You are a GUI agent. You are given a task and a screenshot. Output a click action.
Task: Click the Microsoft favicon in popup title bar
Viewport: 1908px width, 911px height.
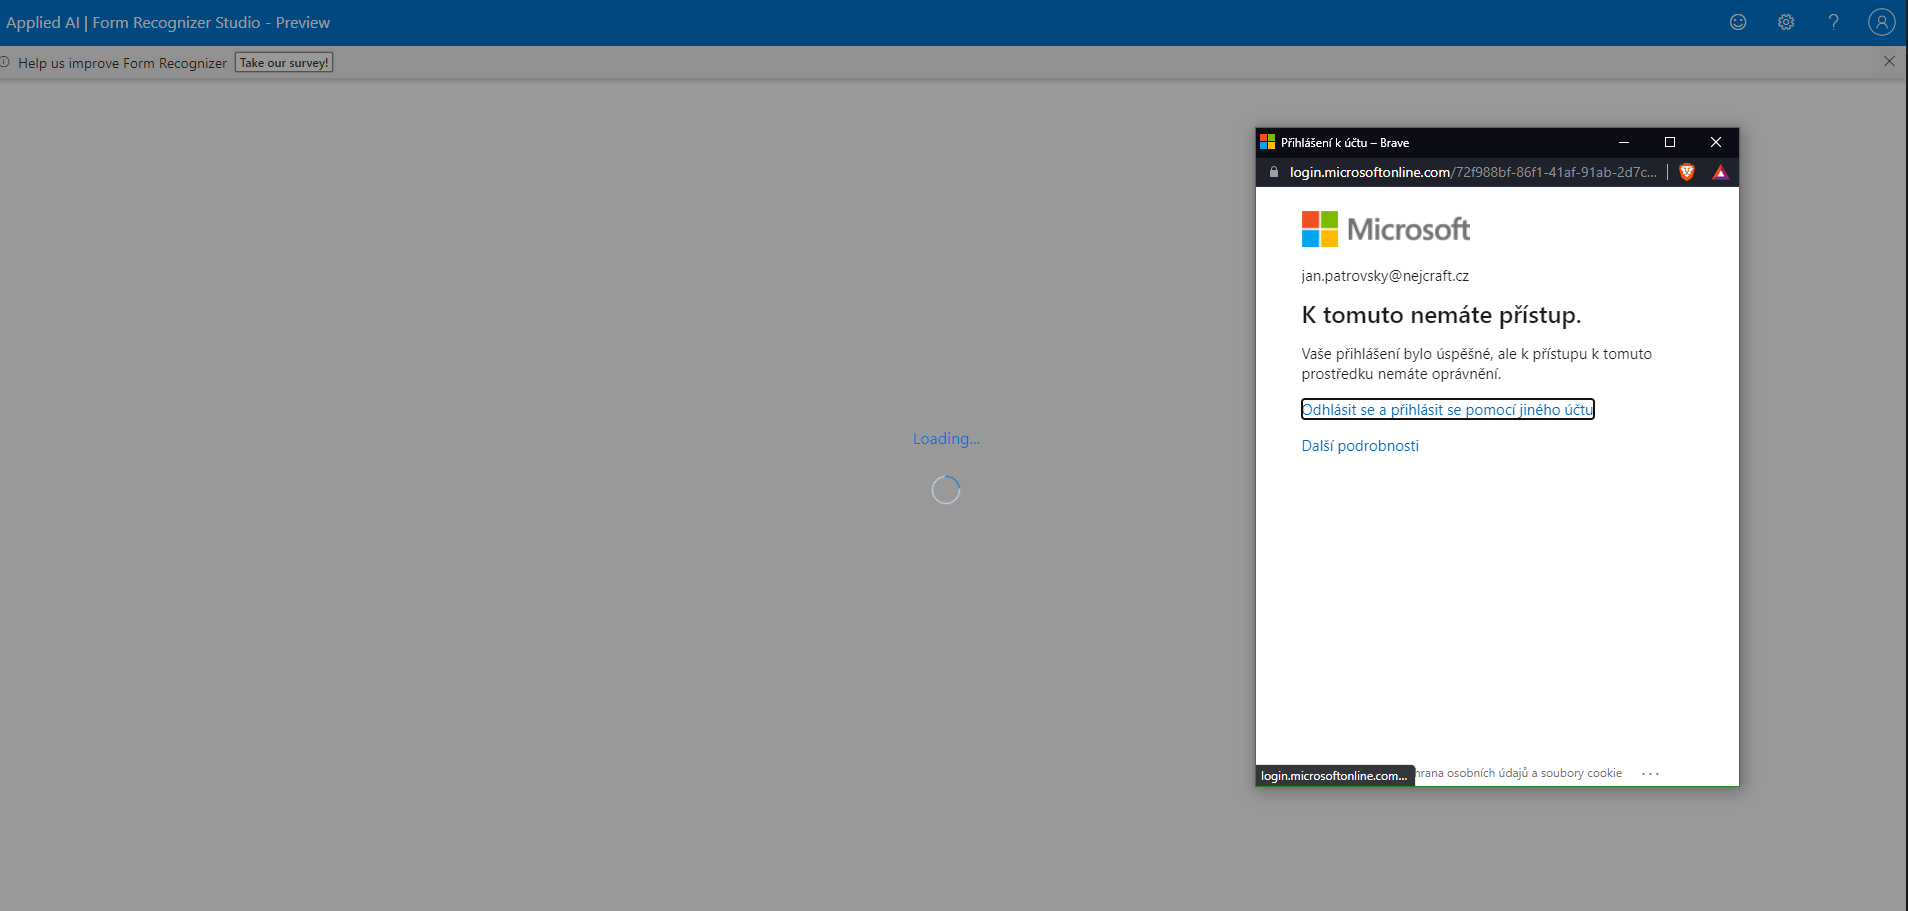click(1267, 142)
